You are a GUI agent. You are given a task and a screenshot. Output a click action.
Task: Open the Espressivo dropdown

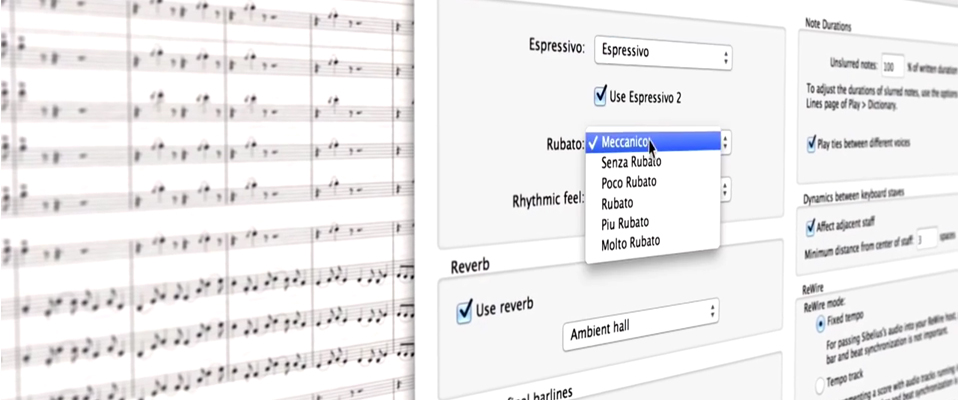tap(663, 53)
